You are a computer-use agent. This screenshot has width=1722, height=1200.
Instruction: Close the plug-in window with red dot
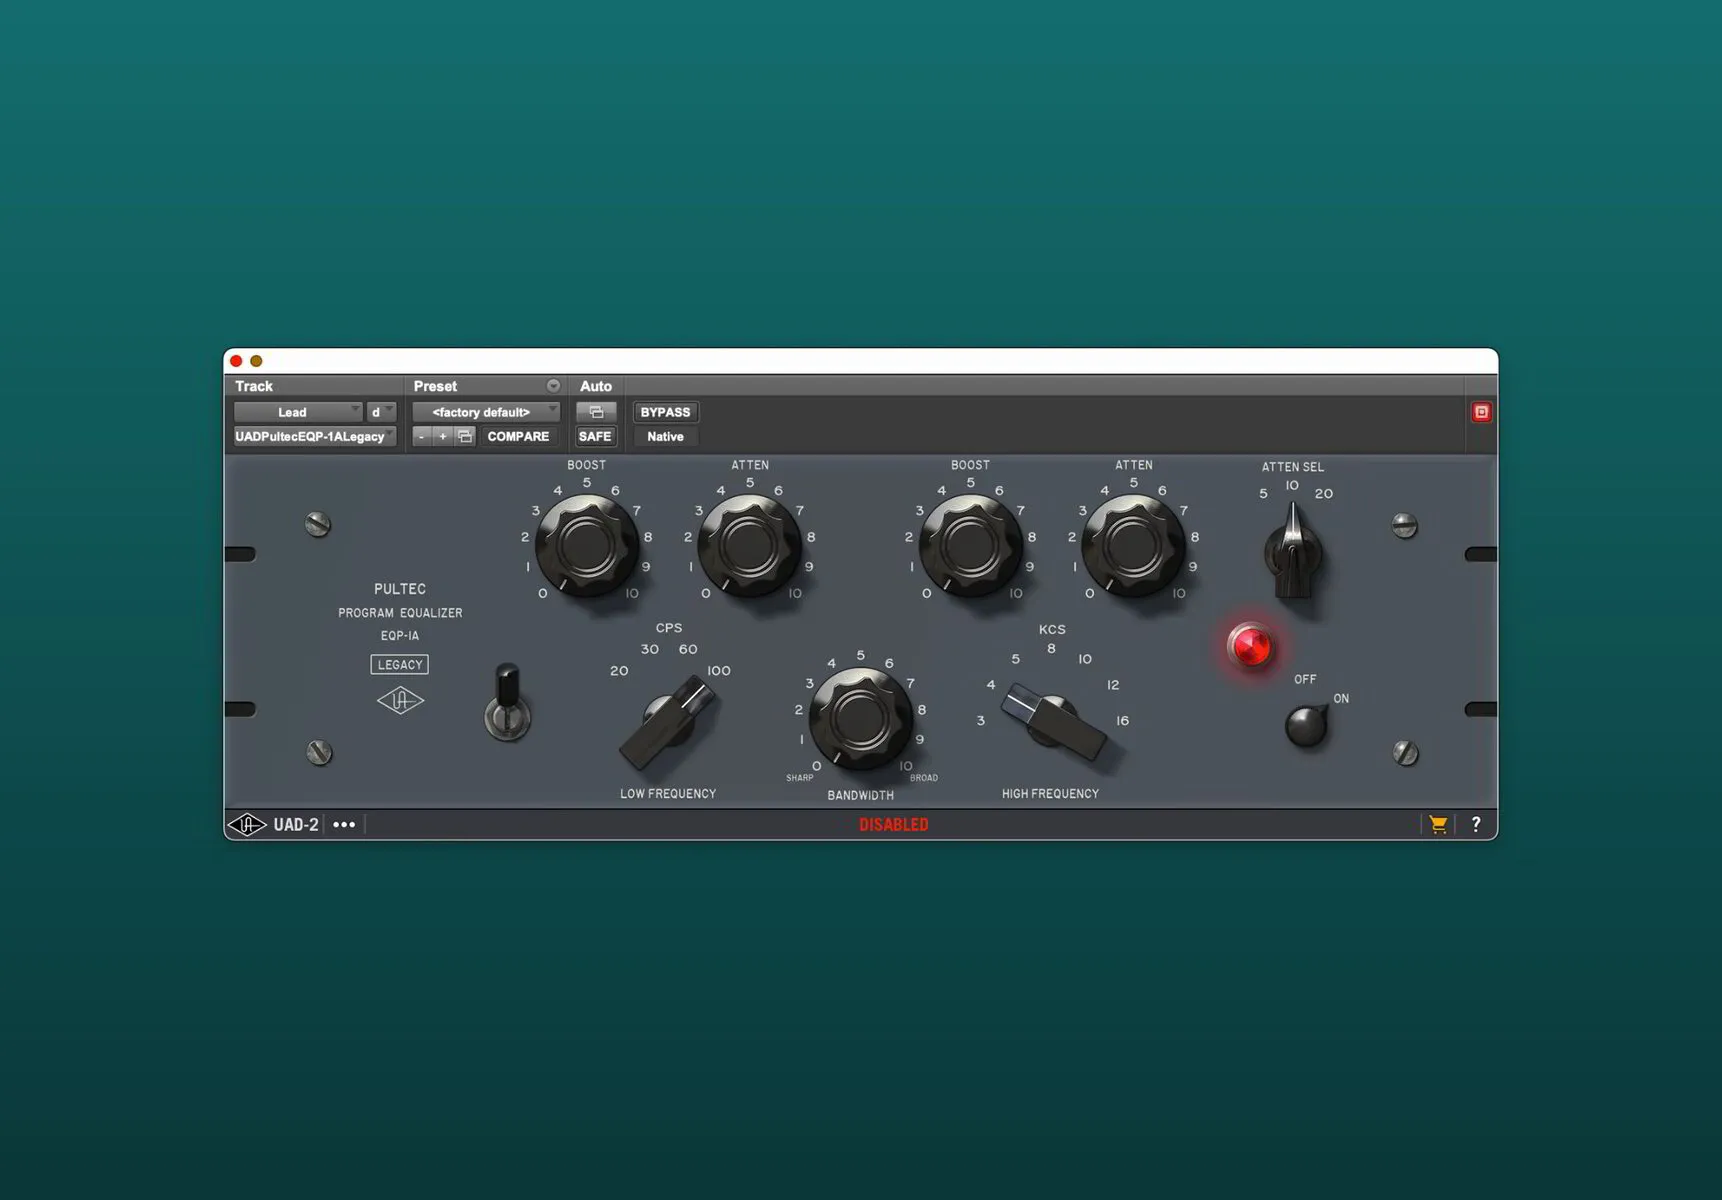236,361
